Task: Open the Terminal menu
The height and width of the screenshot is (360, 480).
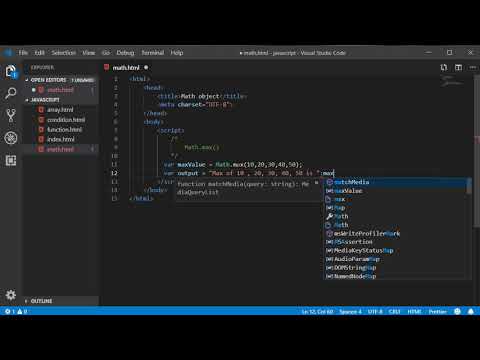Action: [x=153, y=53]
